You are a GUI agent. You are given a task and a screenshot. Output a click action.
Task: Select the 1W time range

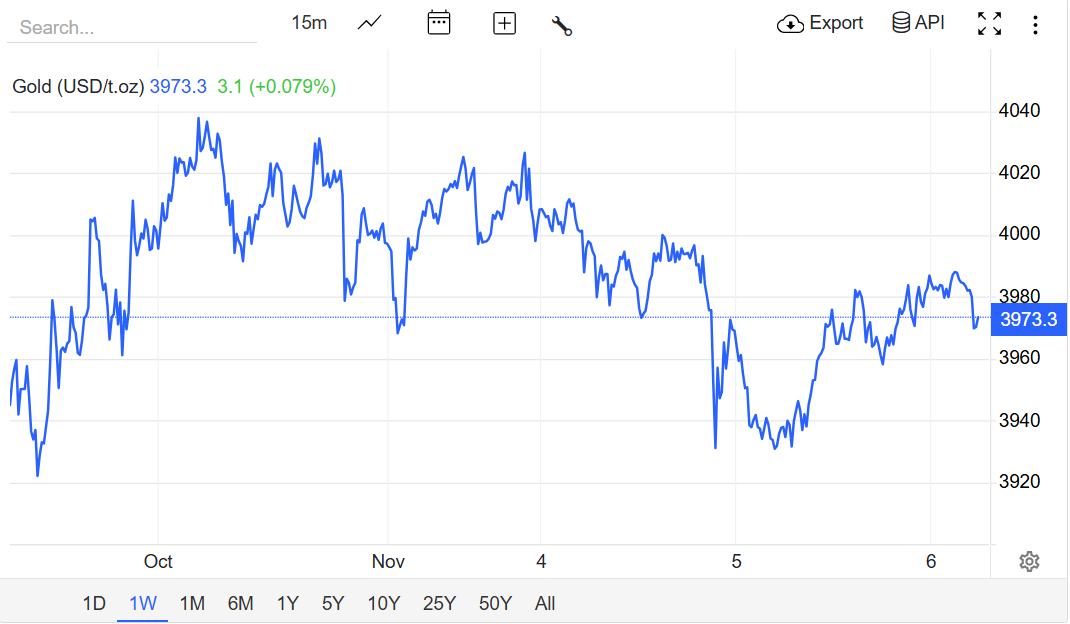coord(143,603)
